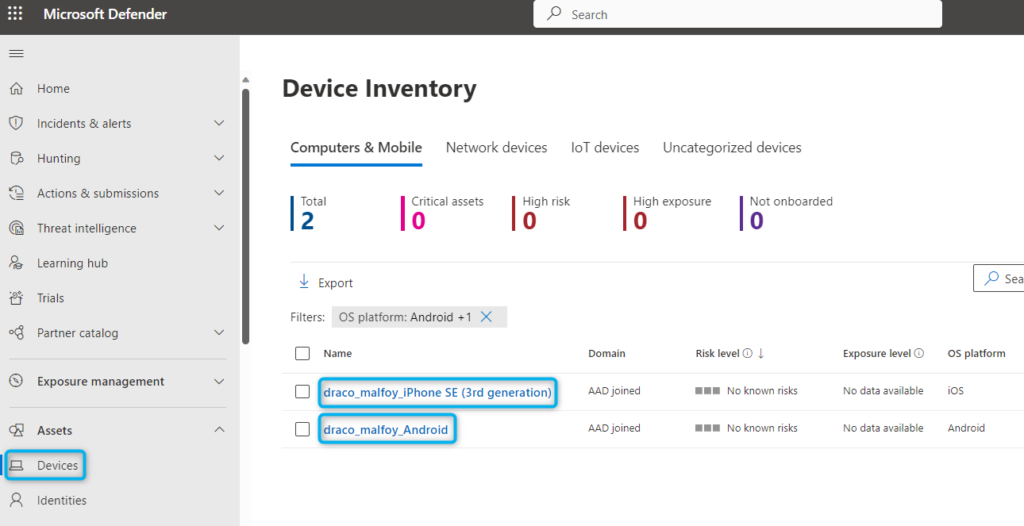
Task: Click the iOS cell in OS platform column
Action: coord(955,391)
